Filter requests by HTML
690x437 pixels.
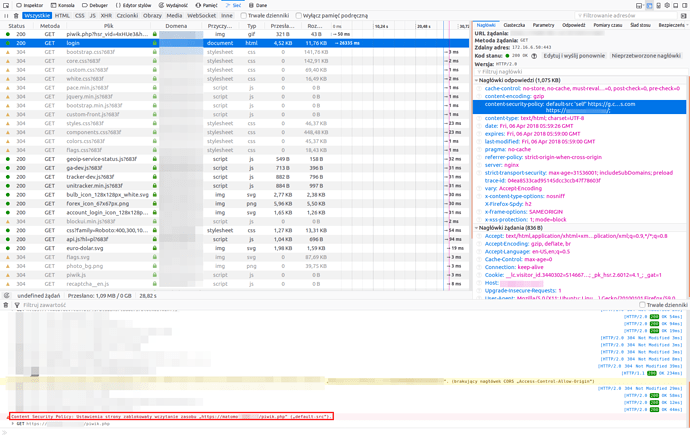click(62, 15)
